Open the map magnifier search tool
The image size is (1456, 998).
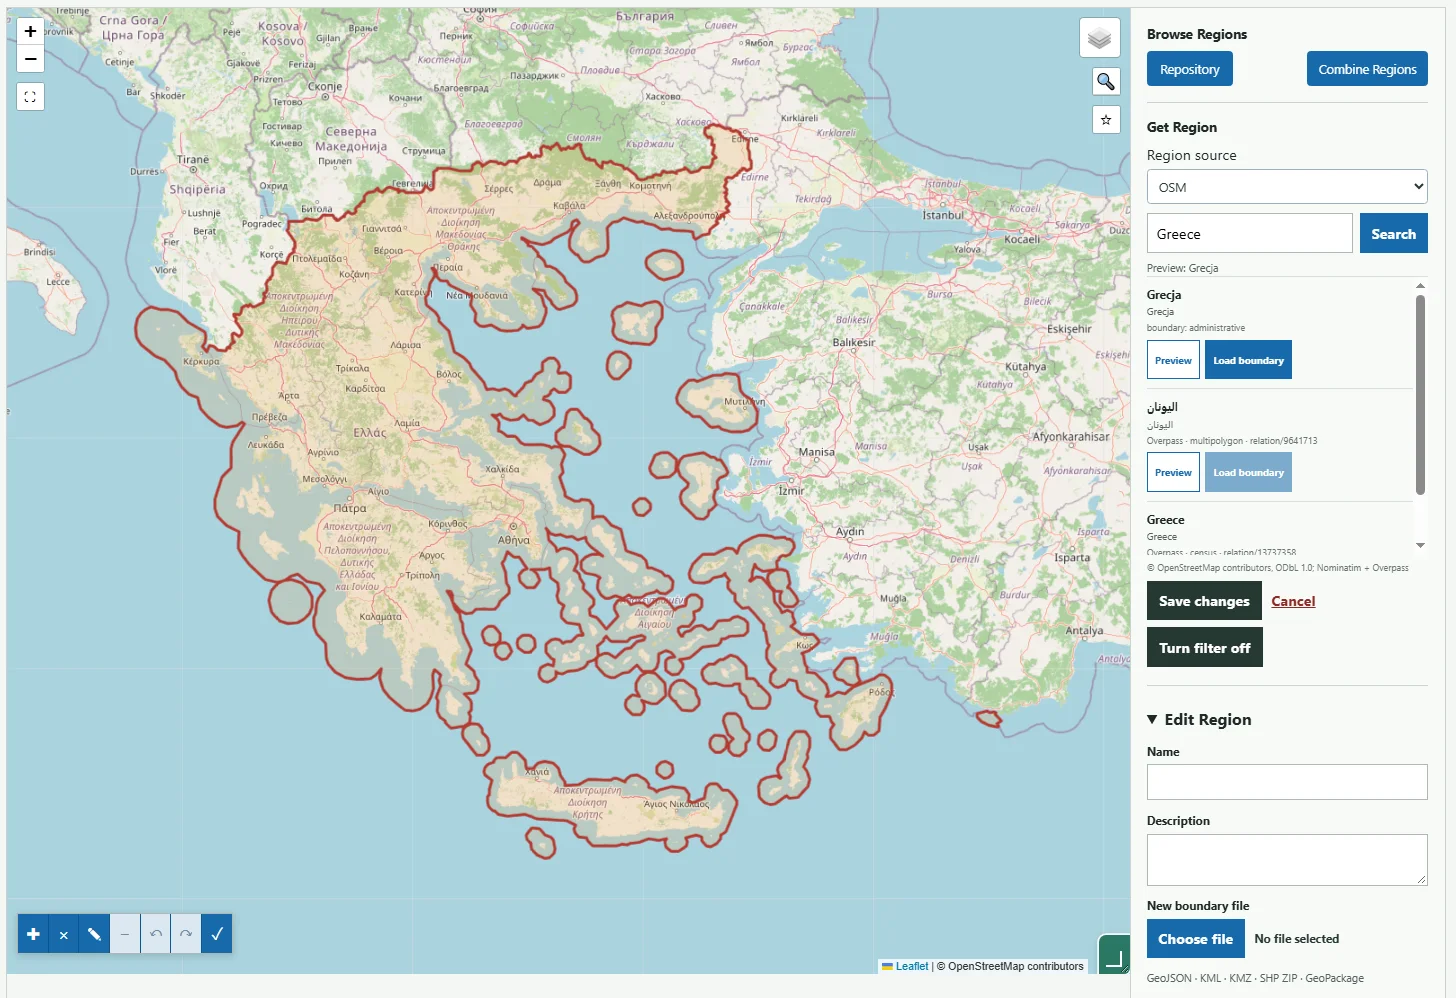1106,81
